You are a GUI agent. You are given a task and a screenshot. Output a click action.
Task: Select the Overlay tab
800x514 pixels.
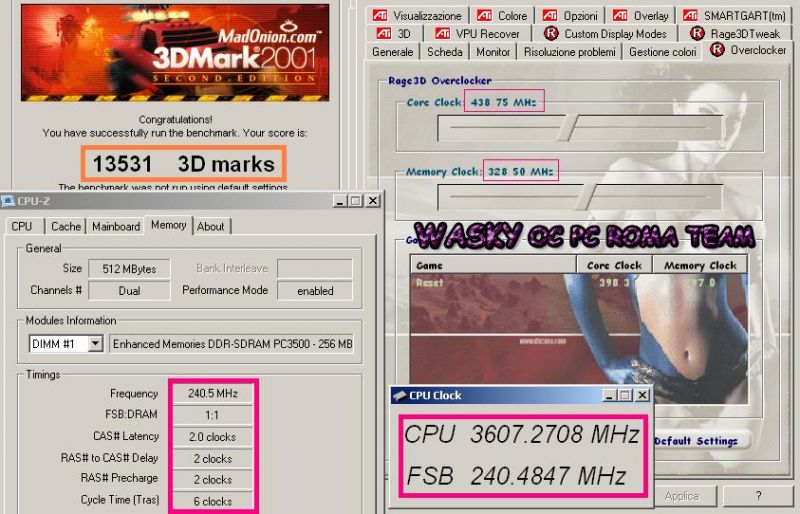pos(640,16)
